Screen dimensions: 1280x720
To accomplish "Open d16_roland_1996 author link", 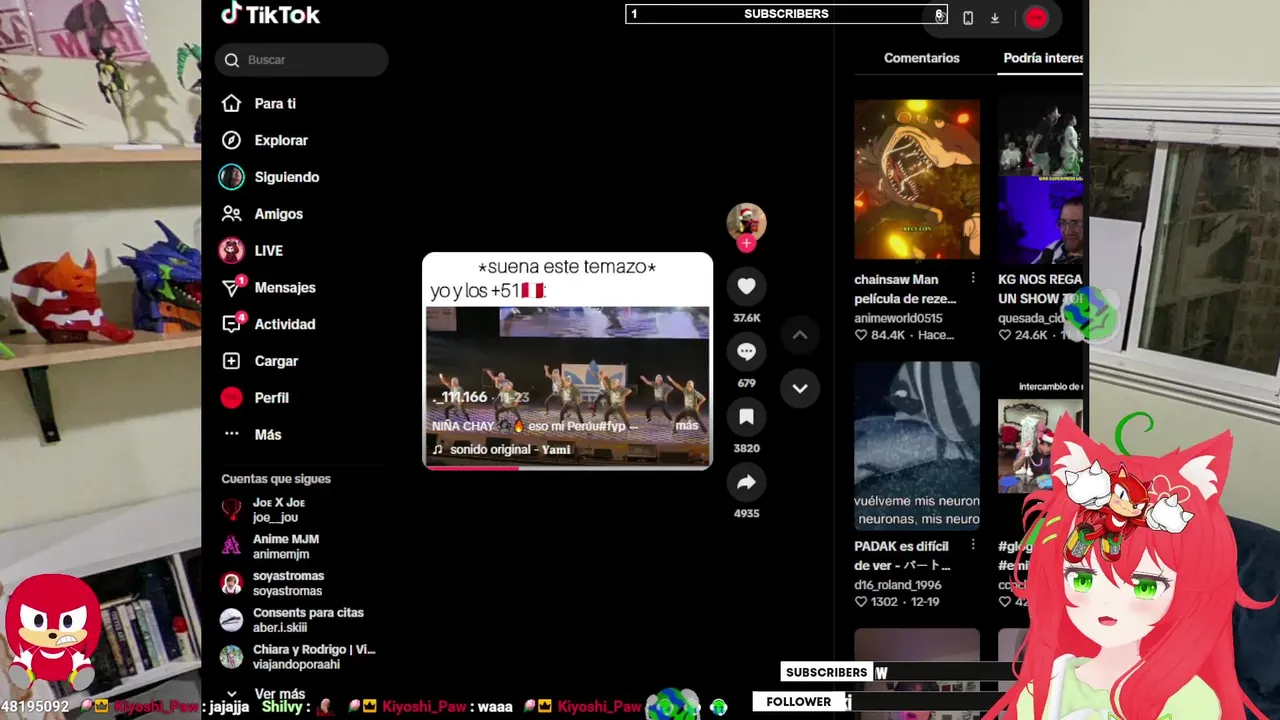I will point(898,585).
